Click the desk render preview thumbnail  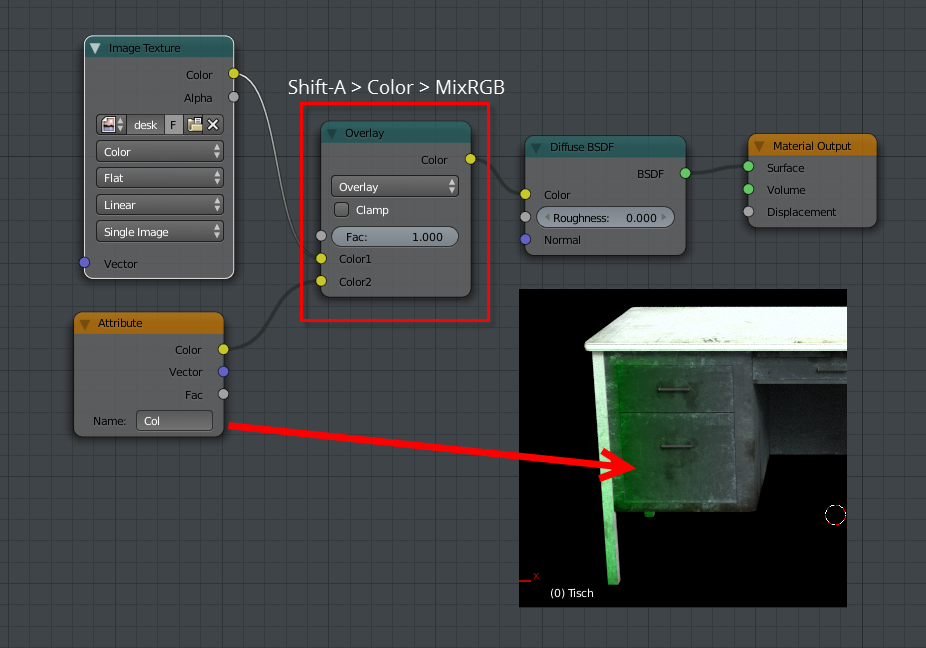click(x=683, y=448)
